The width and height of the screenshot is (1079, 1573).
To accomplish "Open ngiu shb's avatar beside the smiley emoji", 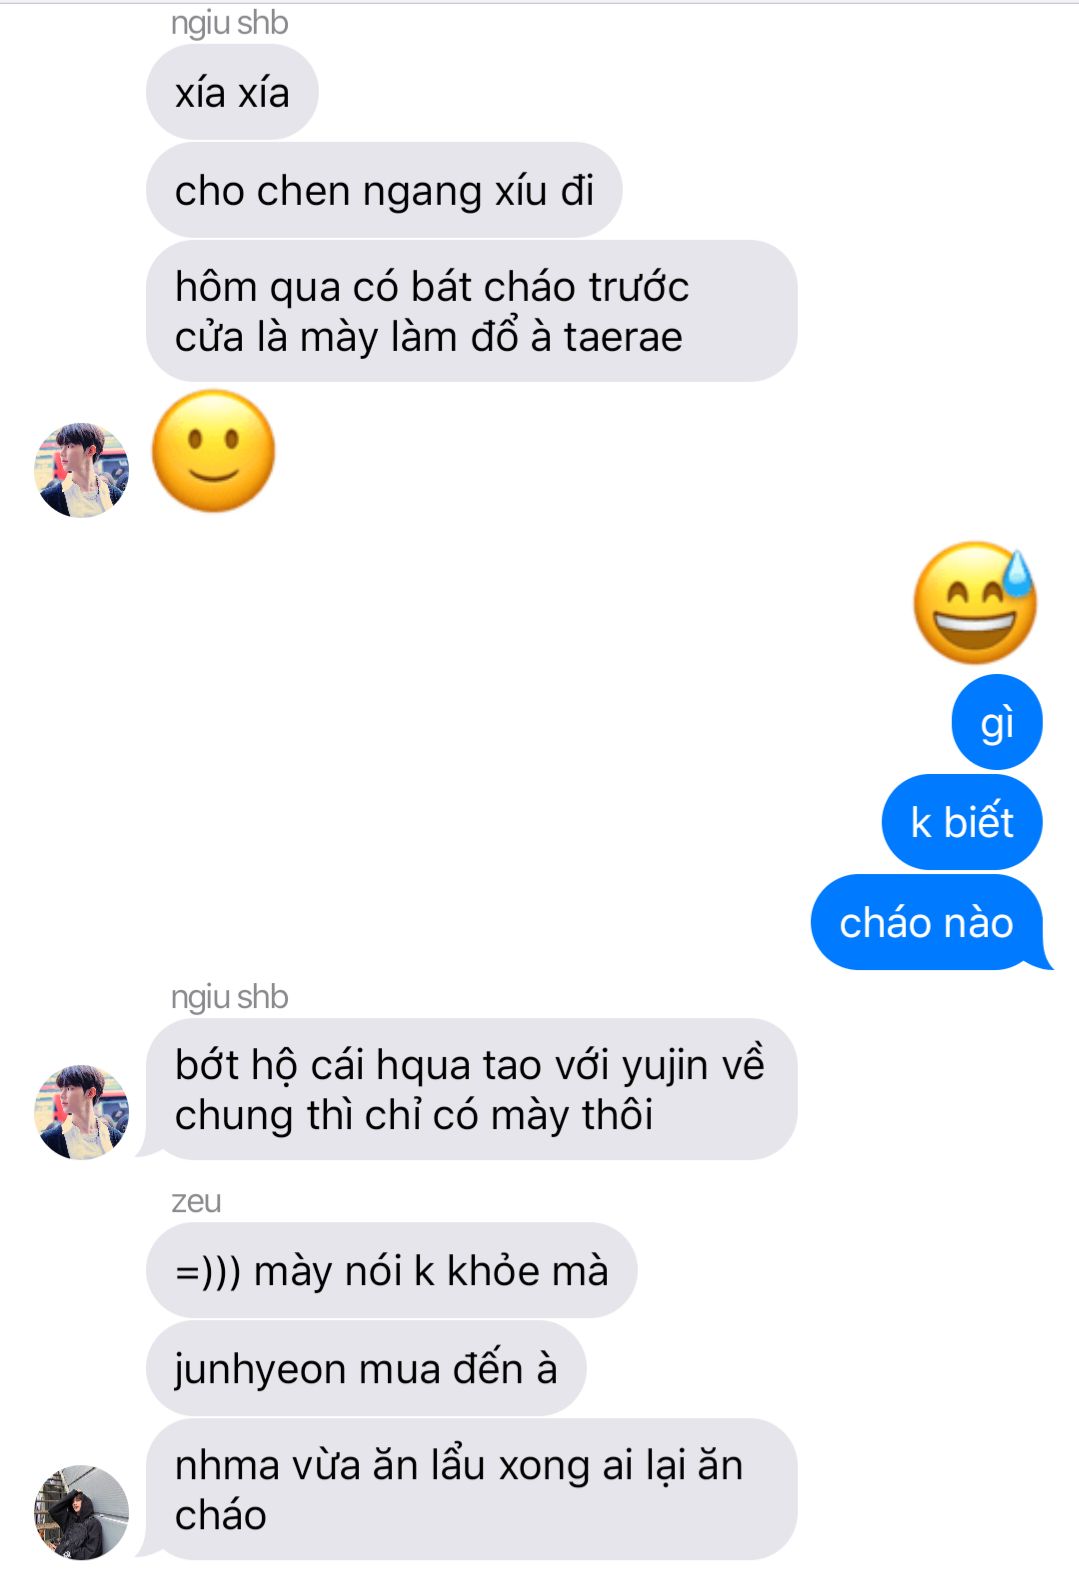I will (82, 469).
